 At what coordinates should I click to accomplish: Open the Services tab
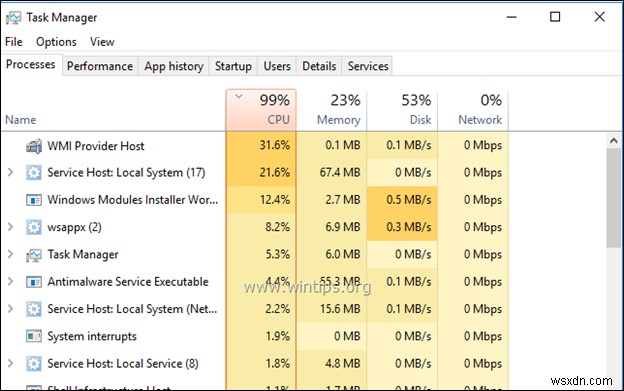click(368, 66)
